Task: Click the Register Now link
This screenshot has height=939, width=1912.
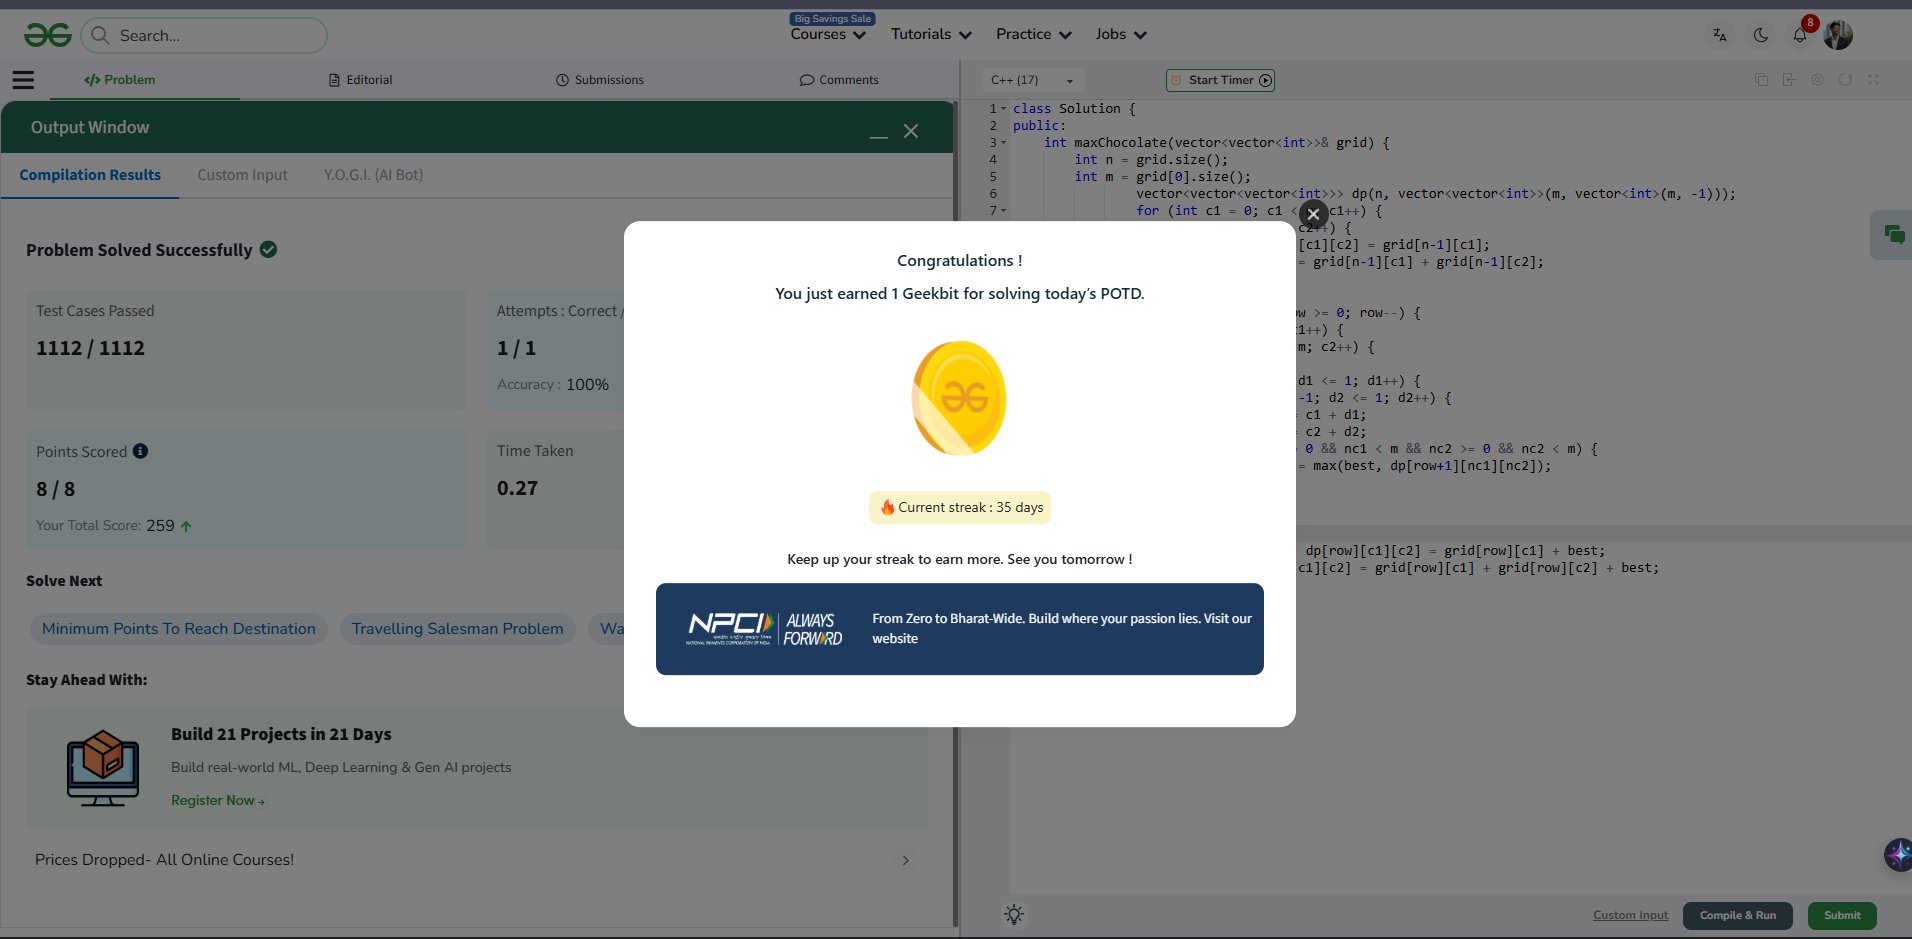Action: point(218,800)
